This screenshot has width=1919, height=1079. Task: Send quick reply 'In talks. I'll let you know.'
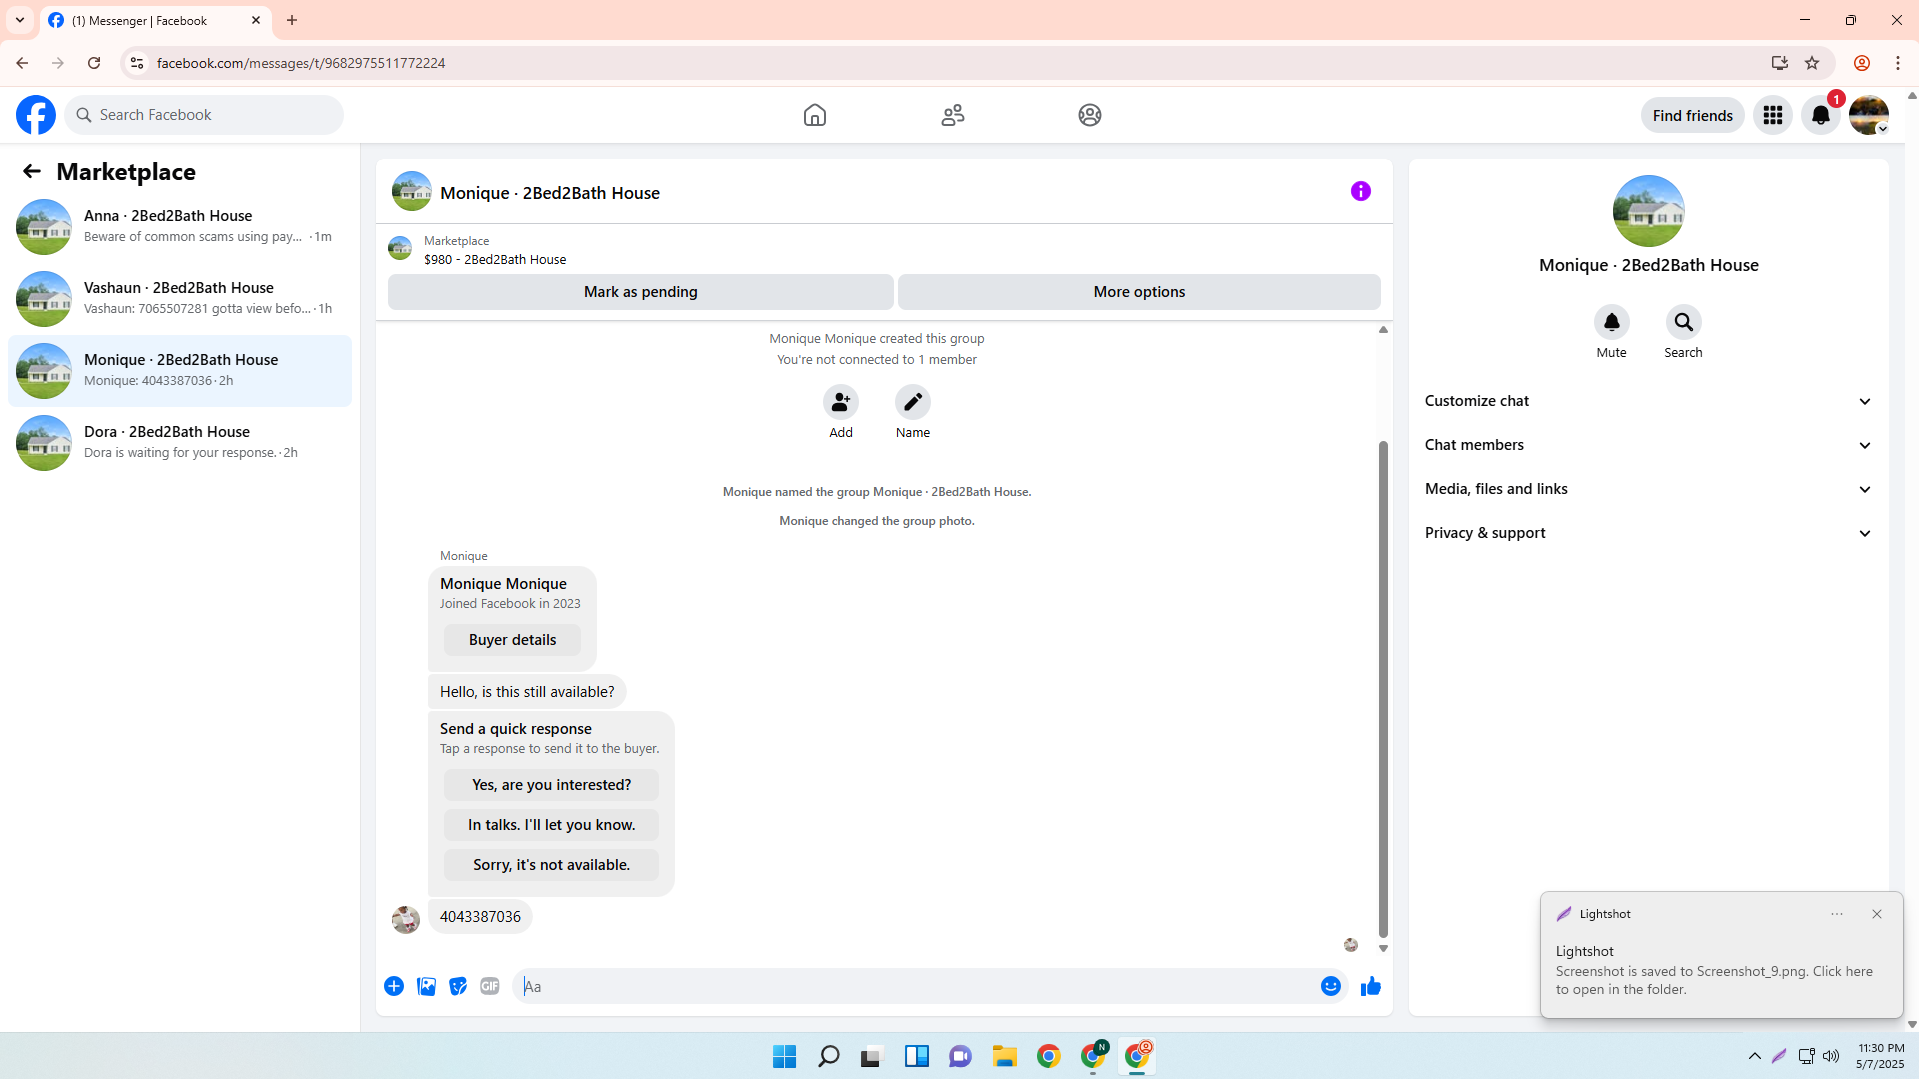(x=552, y=825)
